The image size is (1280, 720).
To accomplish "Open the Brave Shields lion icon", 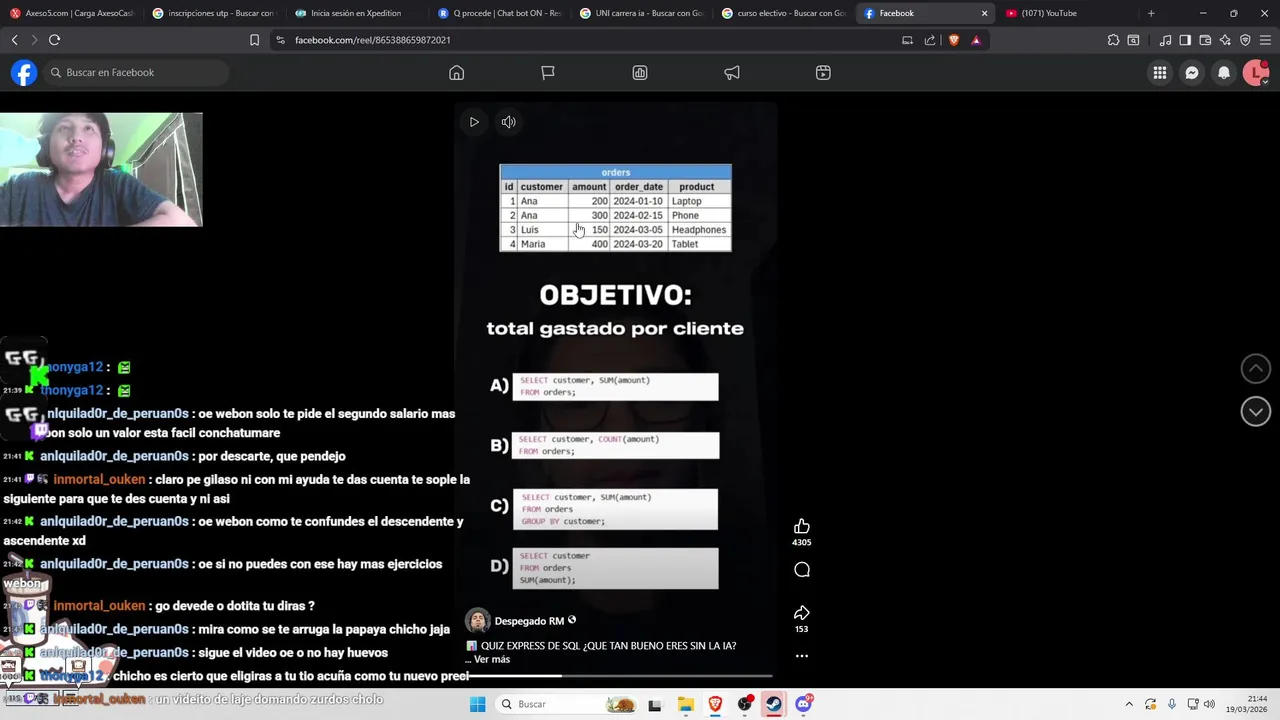I will click(953, 40).
